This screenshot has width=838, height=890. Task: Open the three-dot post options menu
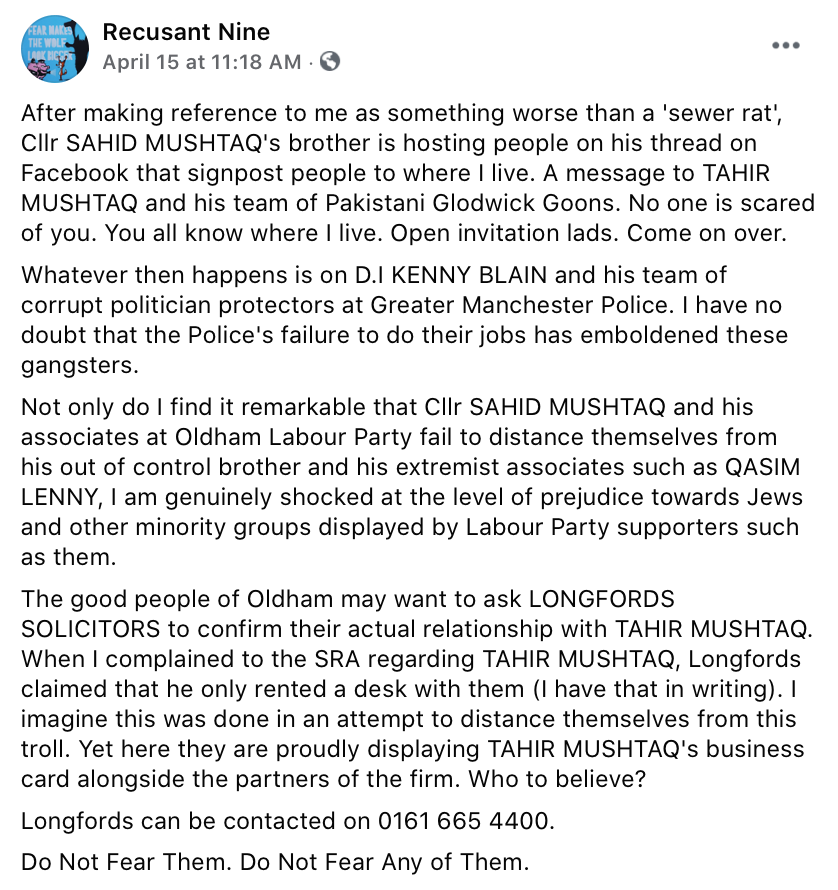click(786, 46)
